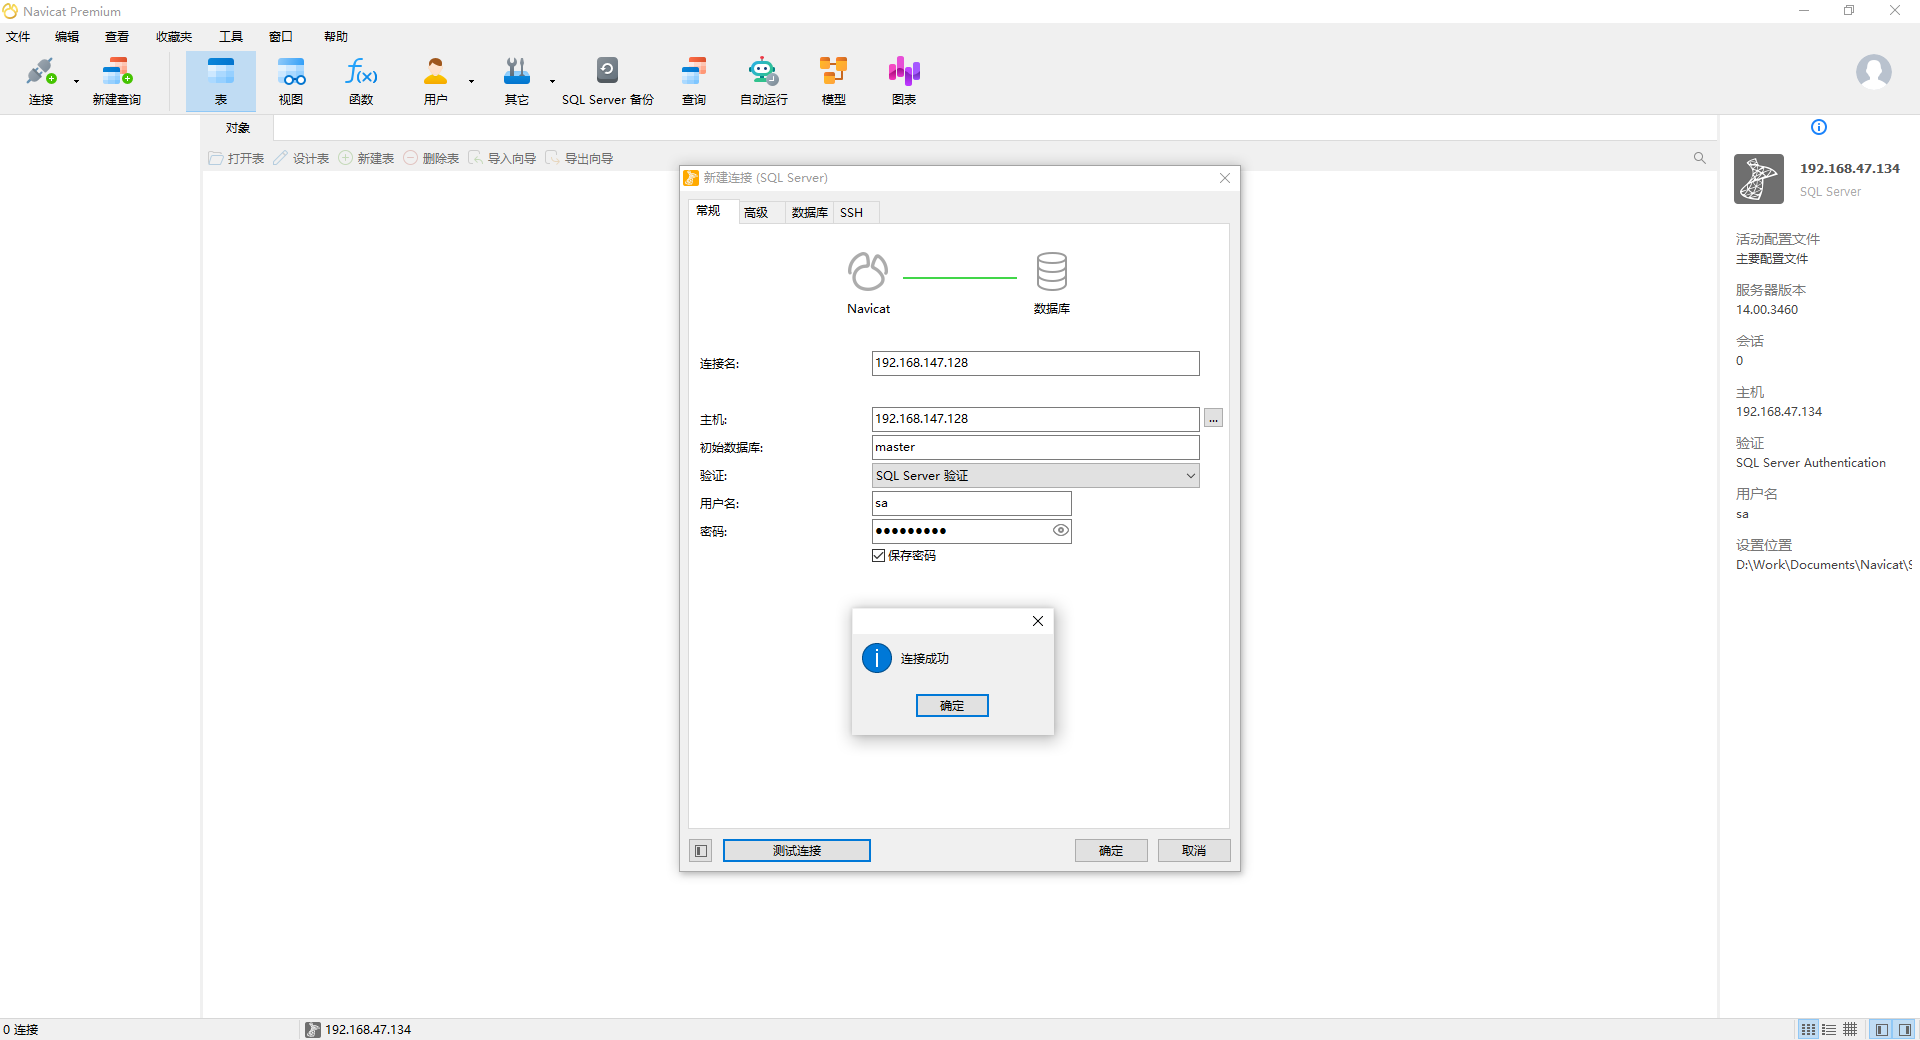Click the Navicat logo in connection diagram
This screenshot has width=1920, height=1040.
(868, 272)
